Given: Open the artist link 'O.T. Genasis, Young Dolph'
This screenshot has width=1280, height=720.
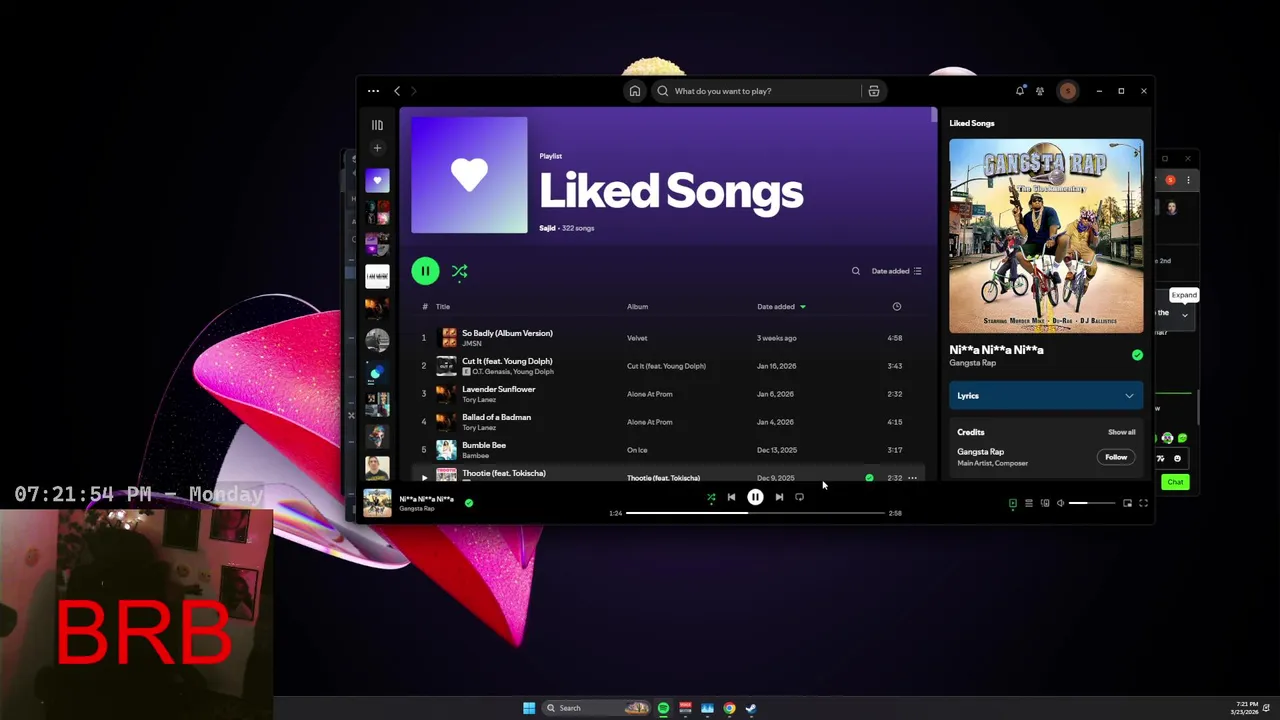Looking at the screenshot, I should tap(512, 372).
